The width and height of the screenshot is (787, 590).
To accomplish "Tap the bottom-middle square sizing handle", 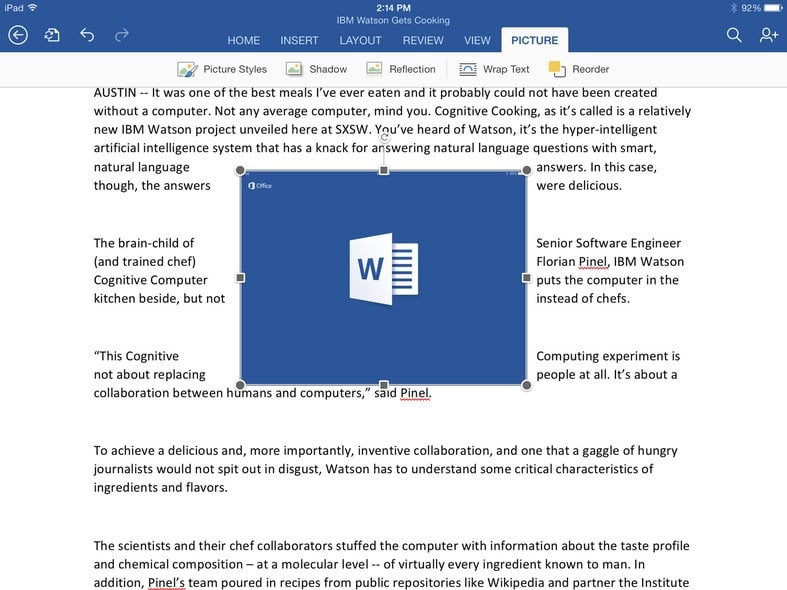I will pos(384,385).
